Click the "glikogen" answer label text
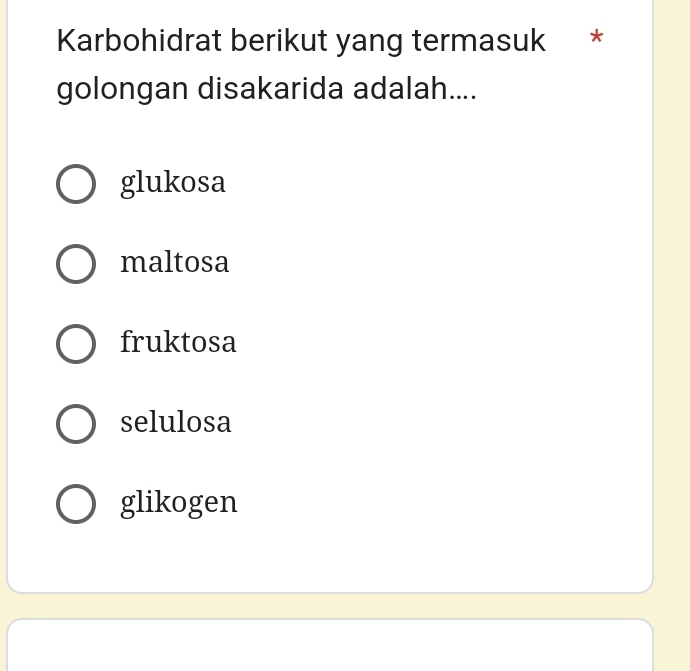 [179, 502]
